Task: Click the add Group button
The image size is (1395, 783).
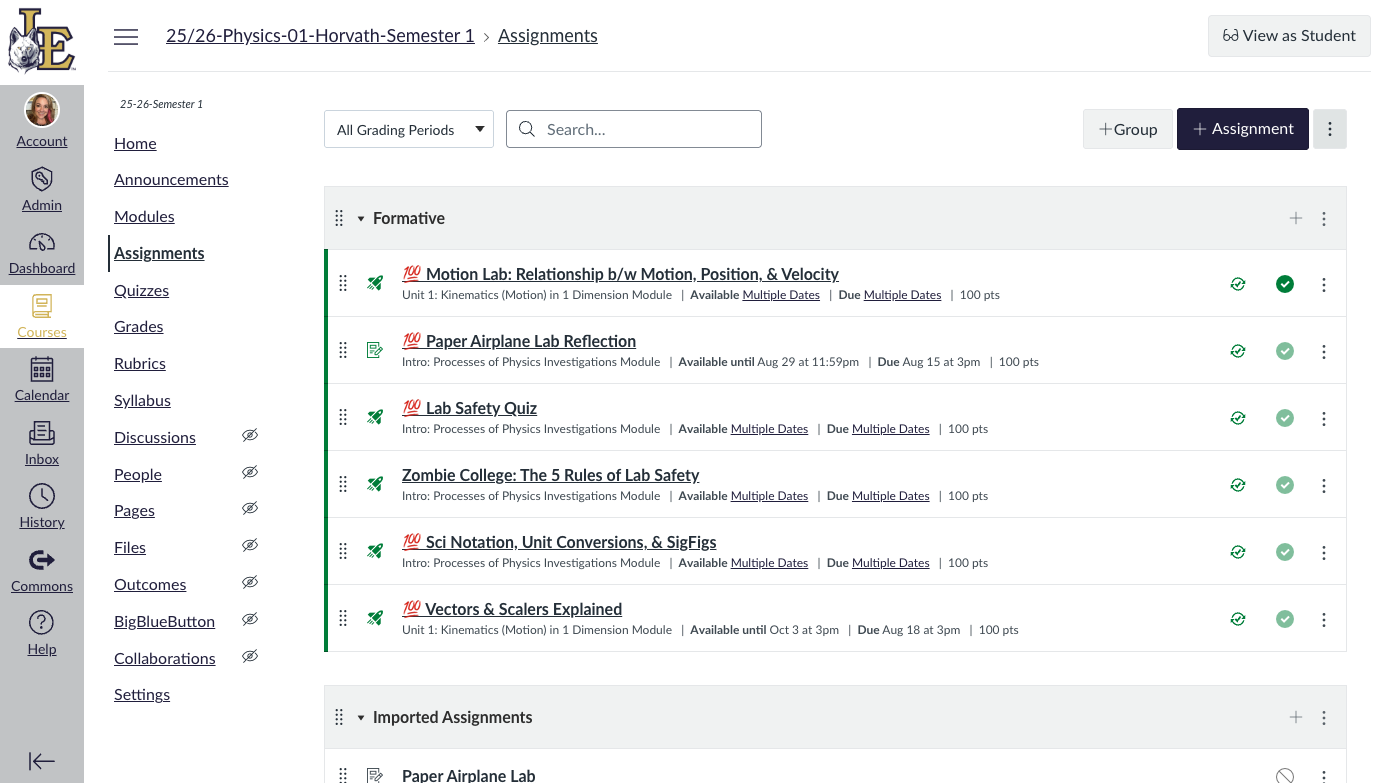Action: tap(1128, 129)
